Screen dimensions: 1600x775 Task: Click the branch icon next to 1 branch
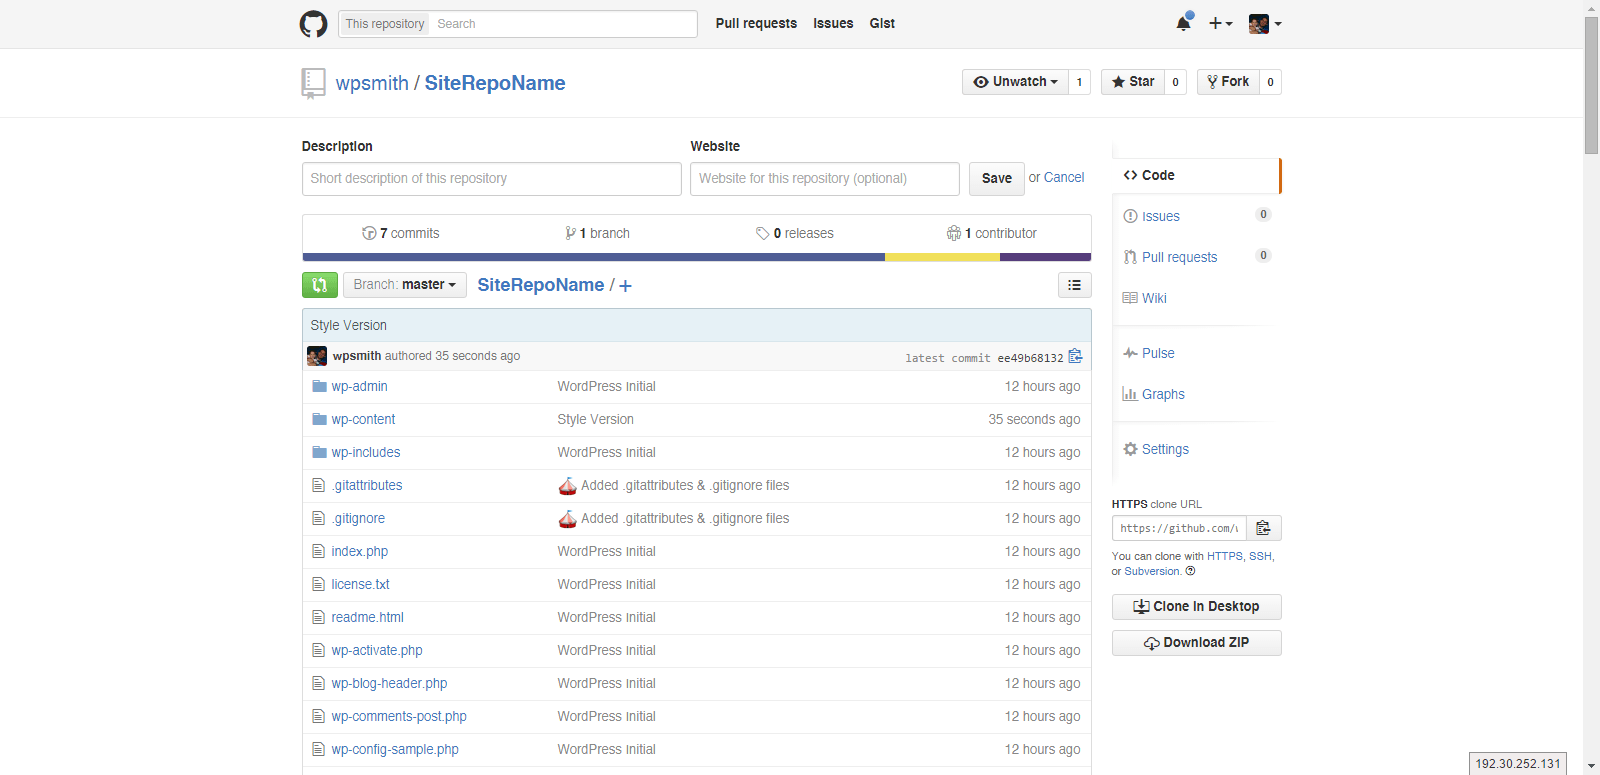coord(570,233)
